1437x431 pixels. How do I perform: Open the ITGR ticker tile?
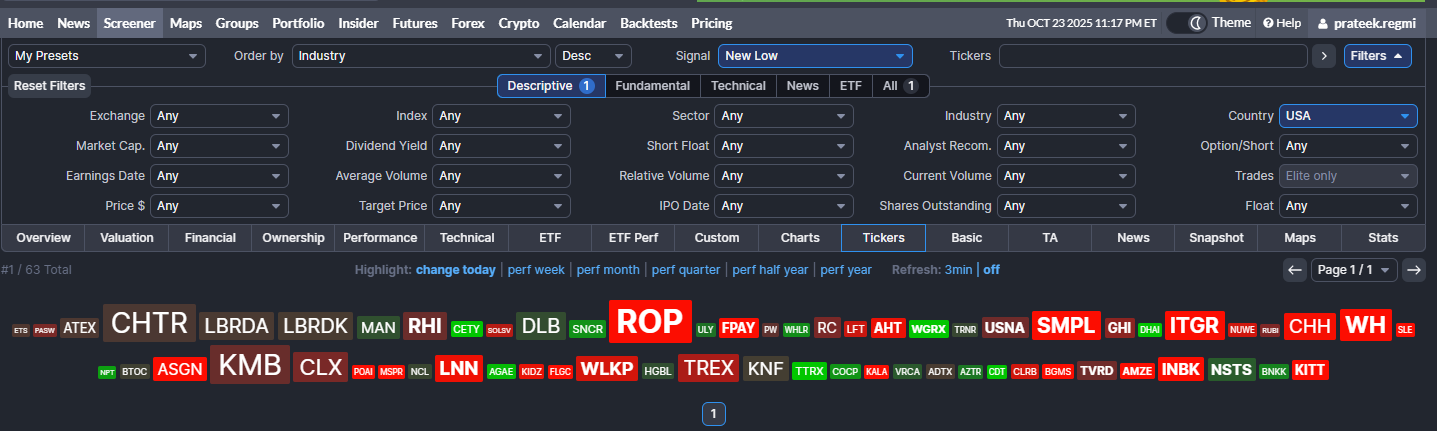tap(1194, 326)
